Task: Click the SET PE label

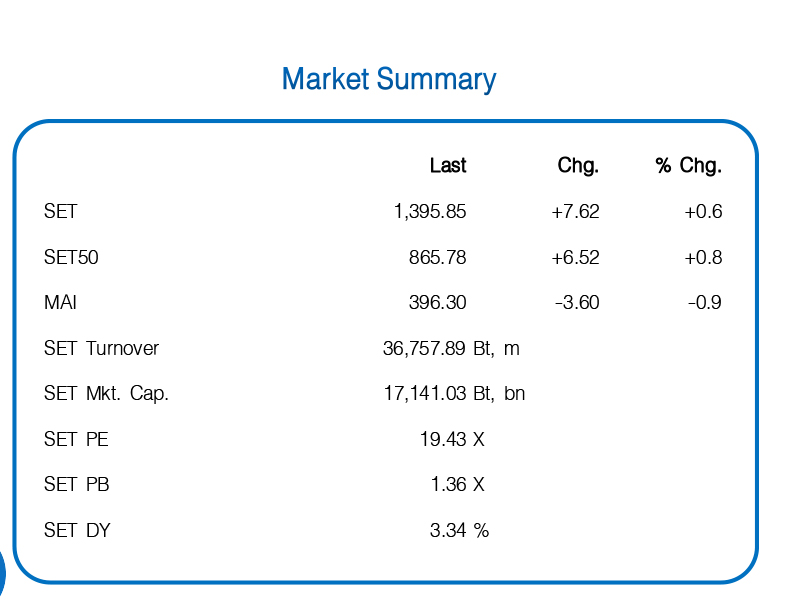Action: [76, 439]
